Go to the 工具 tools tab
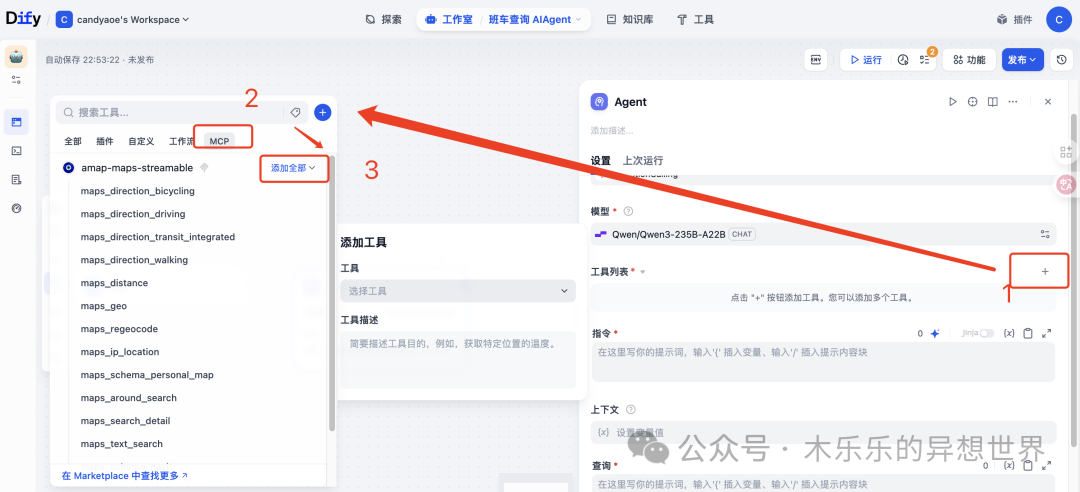This screenshot has height=492, width=1080. [x=696, y=20]
